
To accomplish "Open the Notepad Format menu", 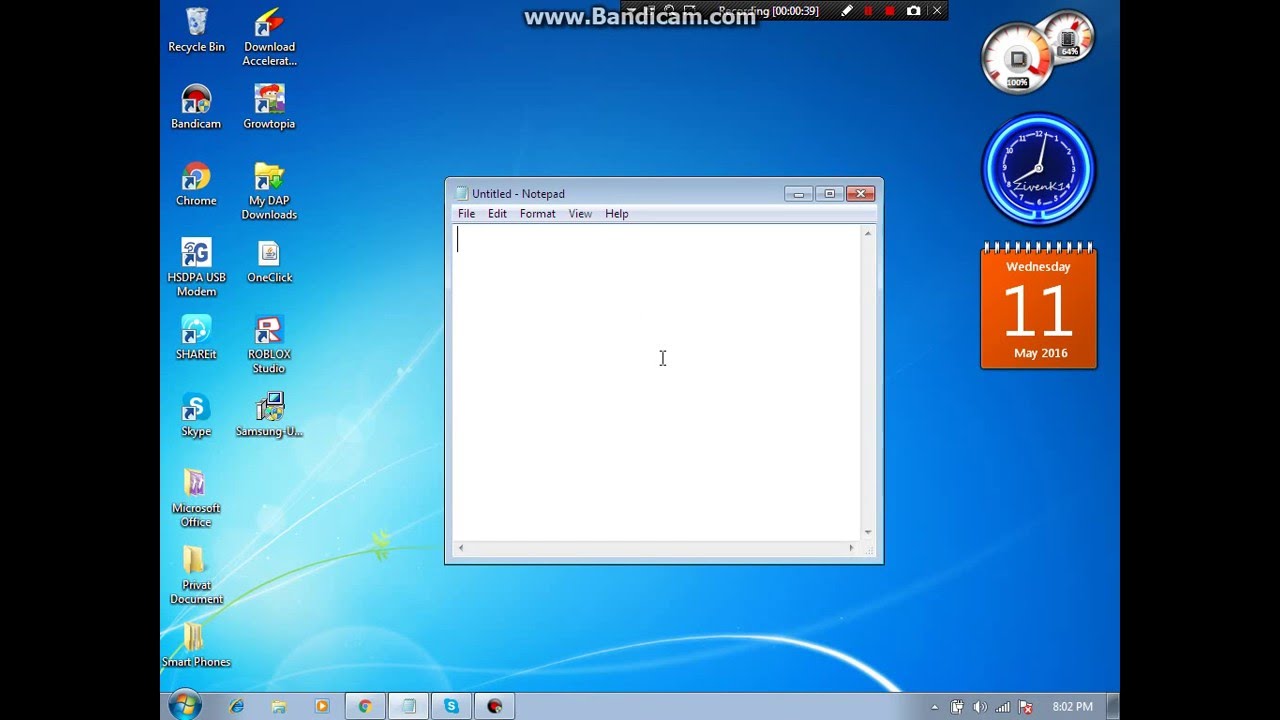I will pos(537,214).
